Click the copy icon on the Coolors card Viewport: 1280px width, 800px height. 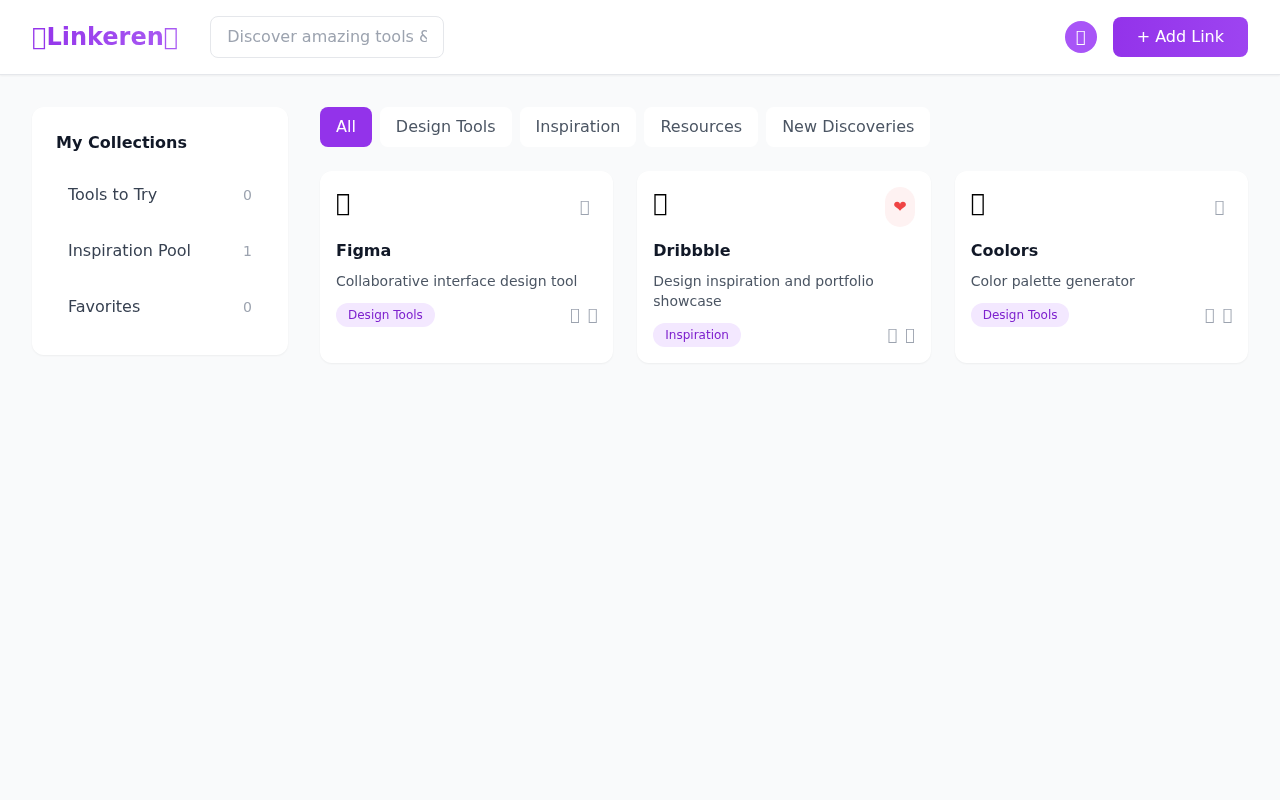[x=1227, y=315]
